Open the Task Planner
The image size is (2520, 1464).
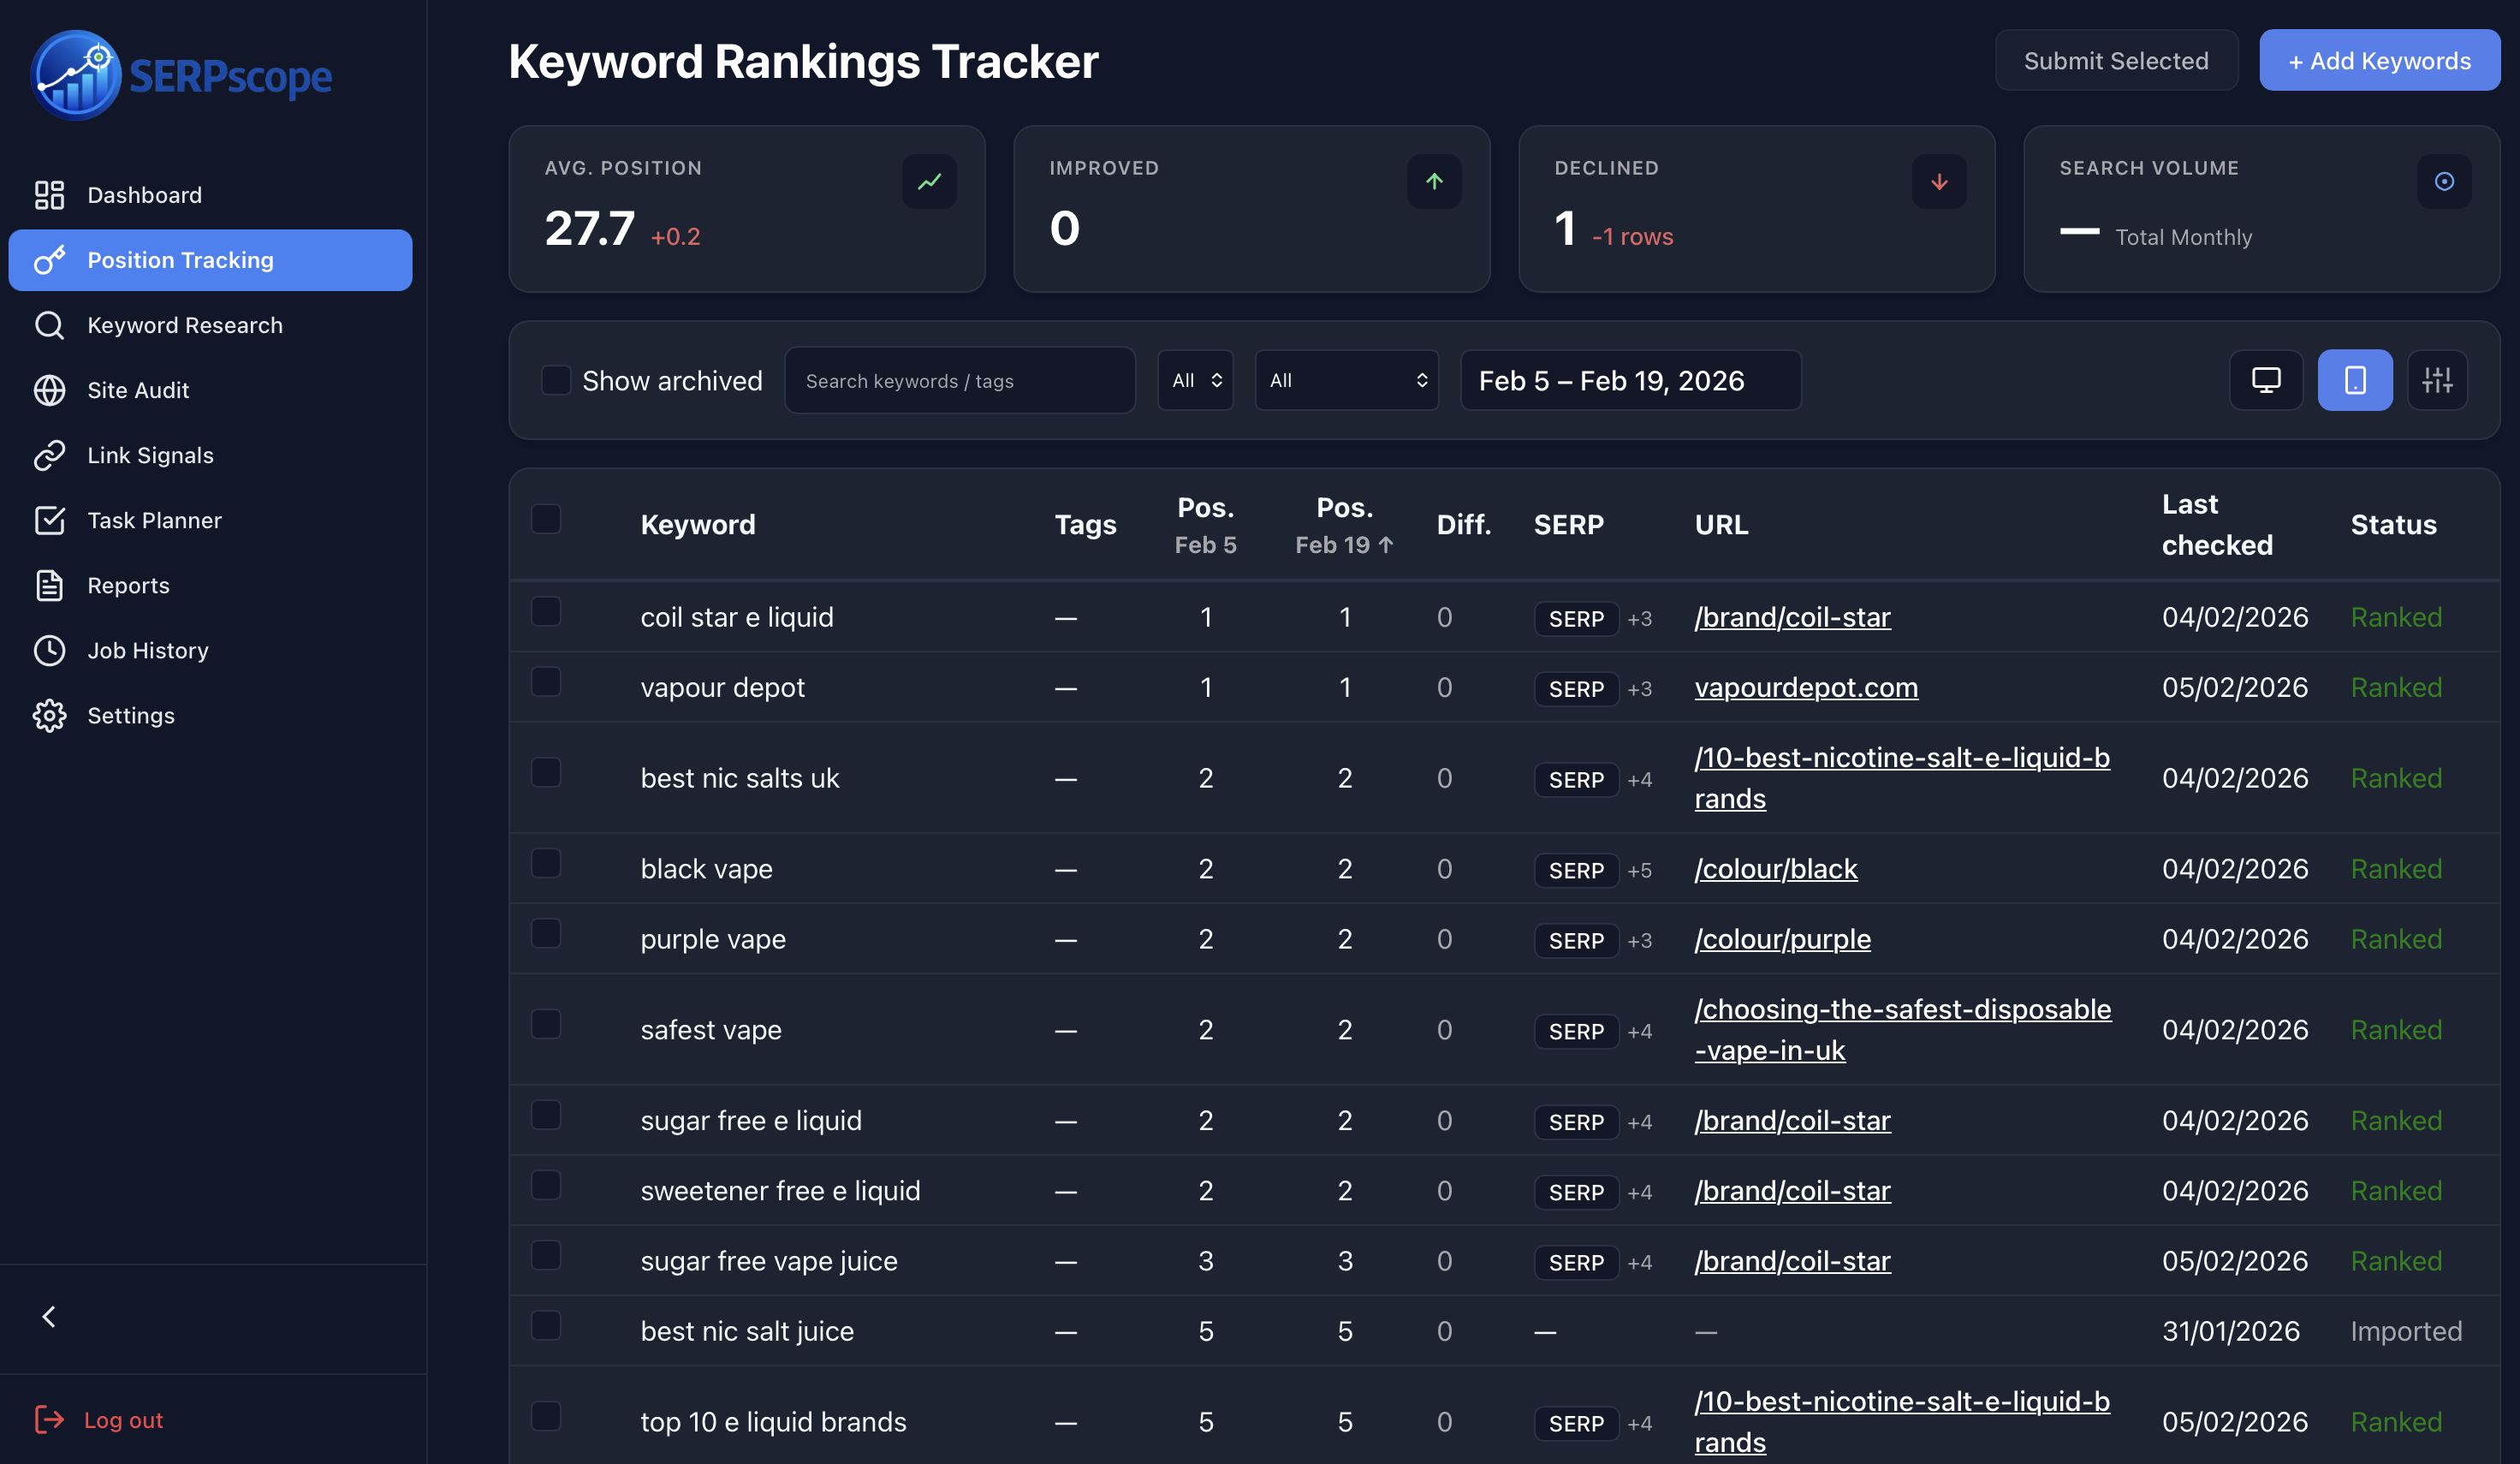click(153, 519)
